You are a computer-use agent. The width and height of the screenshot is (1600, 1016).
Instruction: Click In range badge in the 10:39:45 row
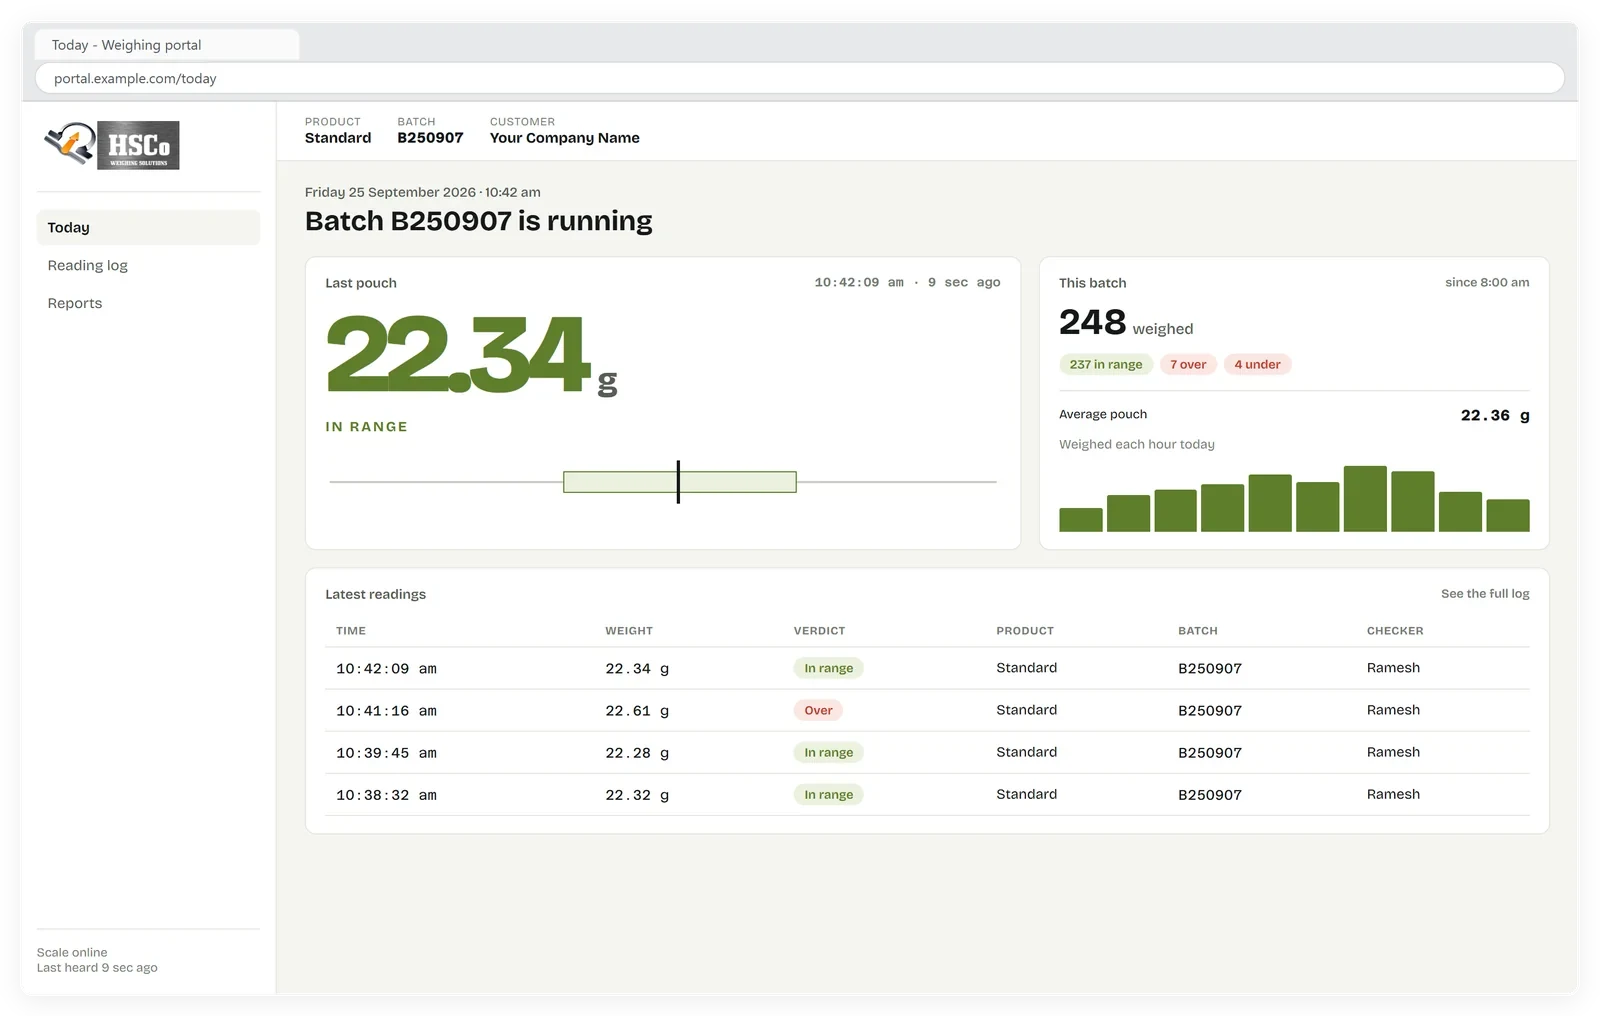[x=828, y=752]
